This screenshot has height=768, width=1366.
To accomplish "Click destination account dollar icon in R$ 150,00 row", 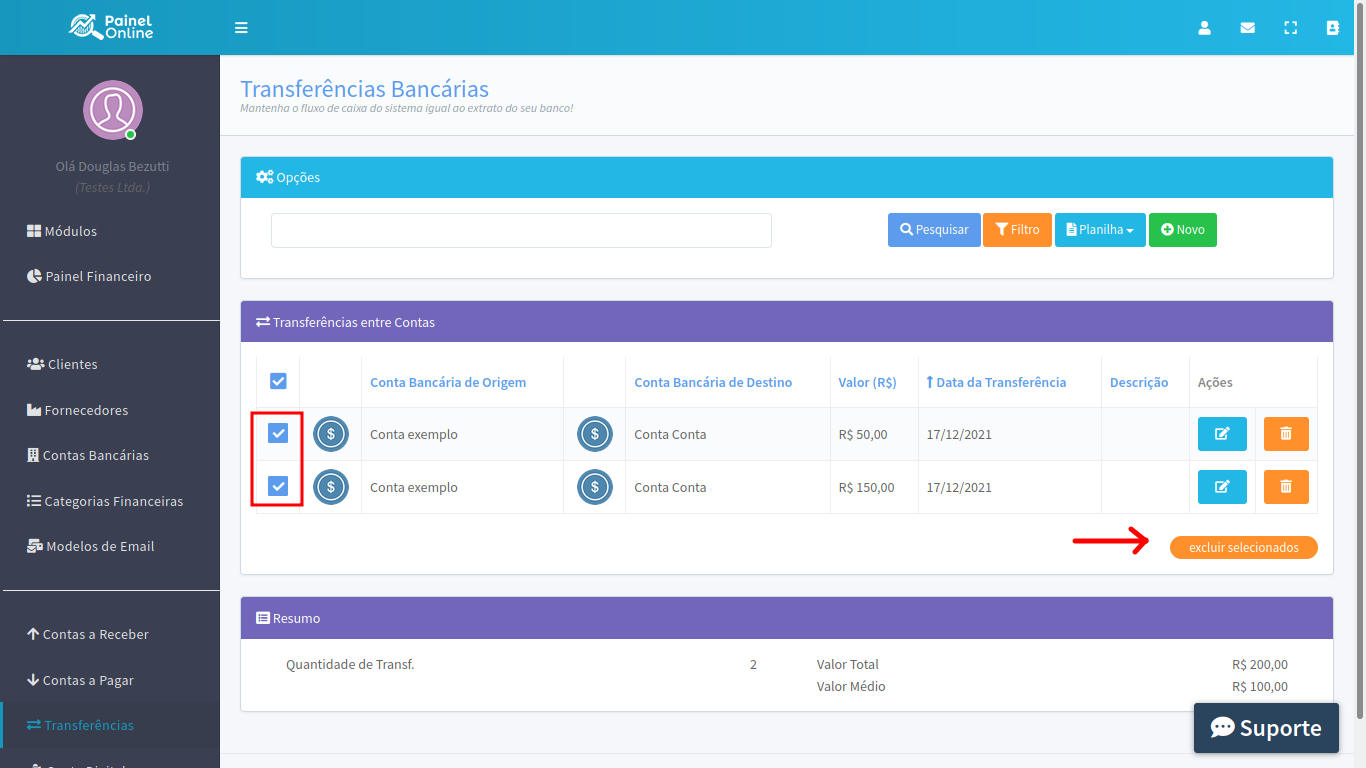I will point(595,487).
